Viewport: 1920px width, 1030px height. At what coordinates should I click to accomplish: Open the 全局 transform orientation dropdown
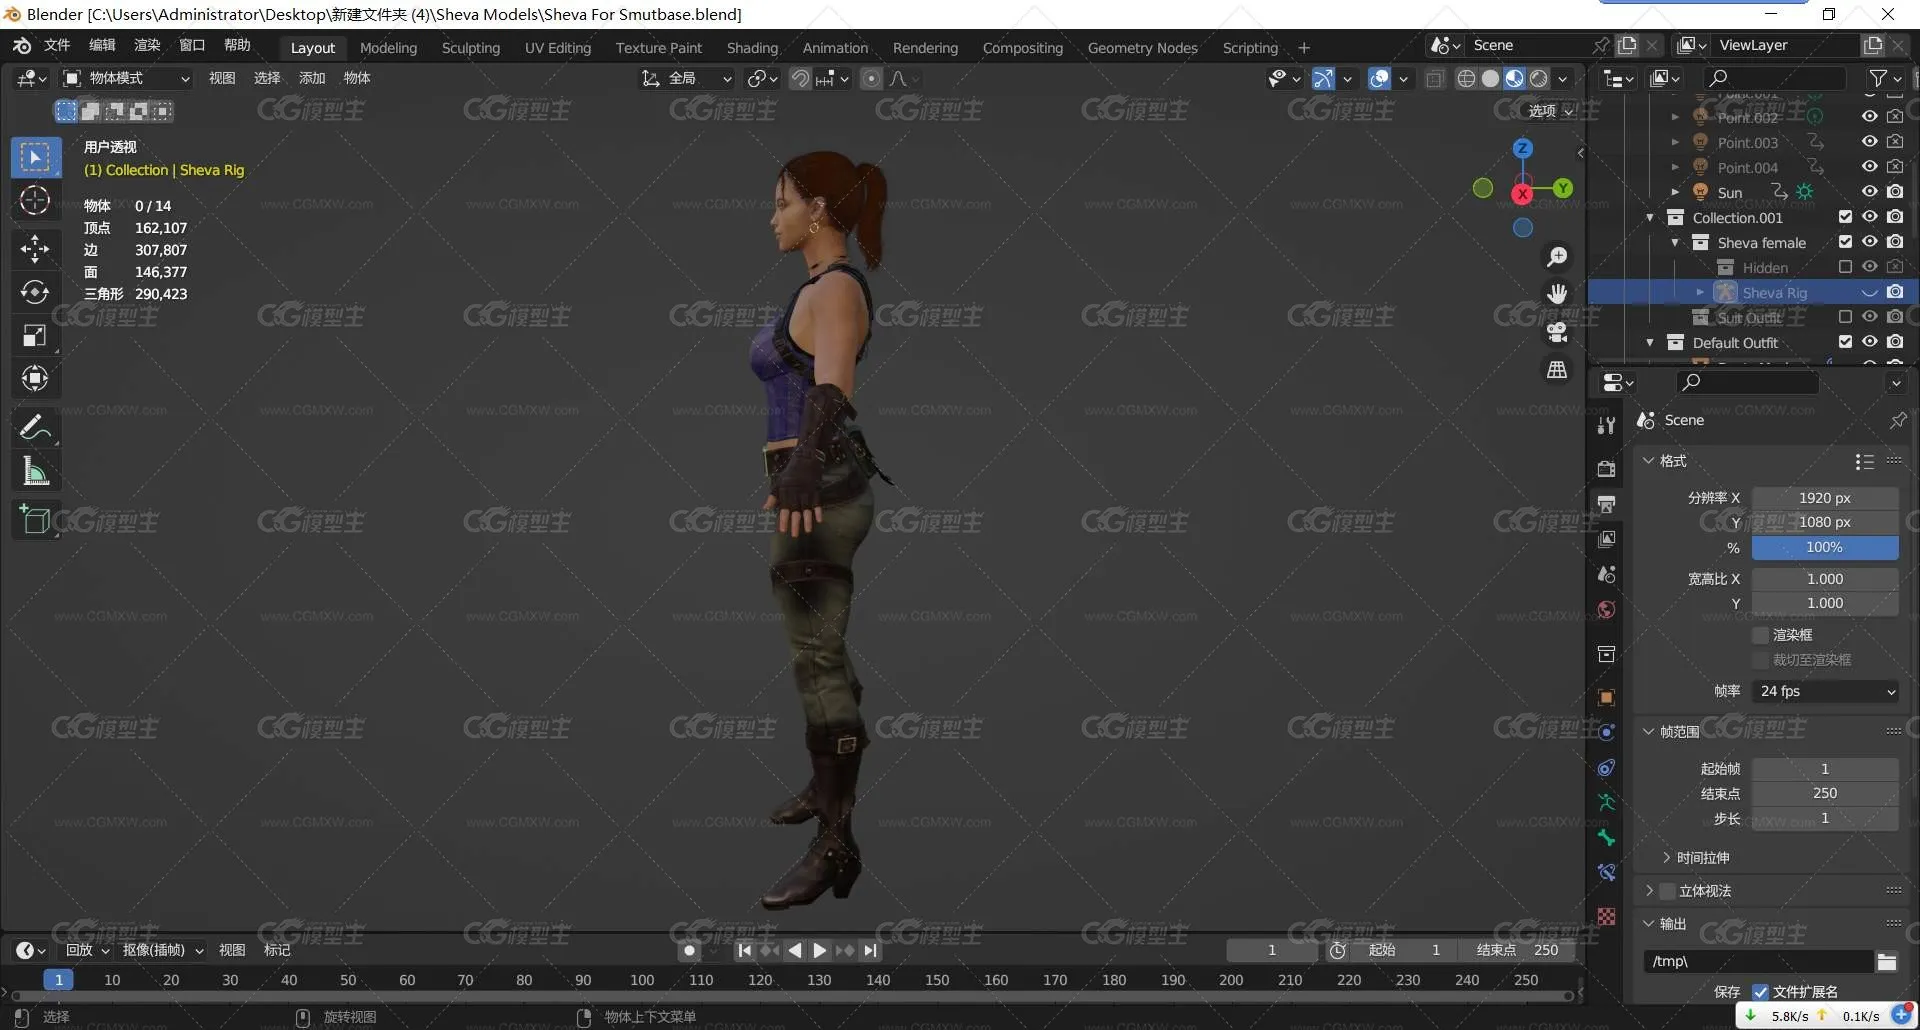(687, 79)
